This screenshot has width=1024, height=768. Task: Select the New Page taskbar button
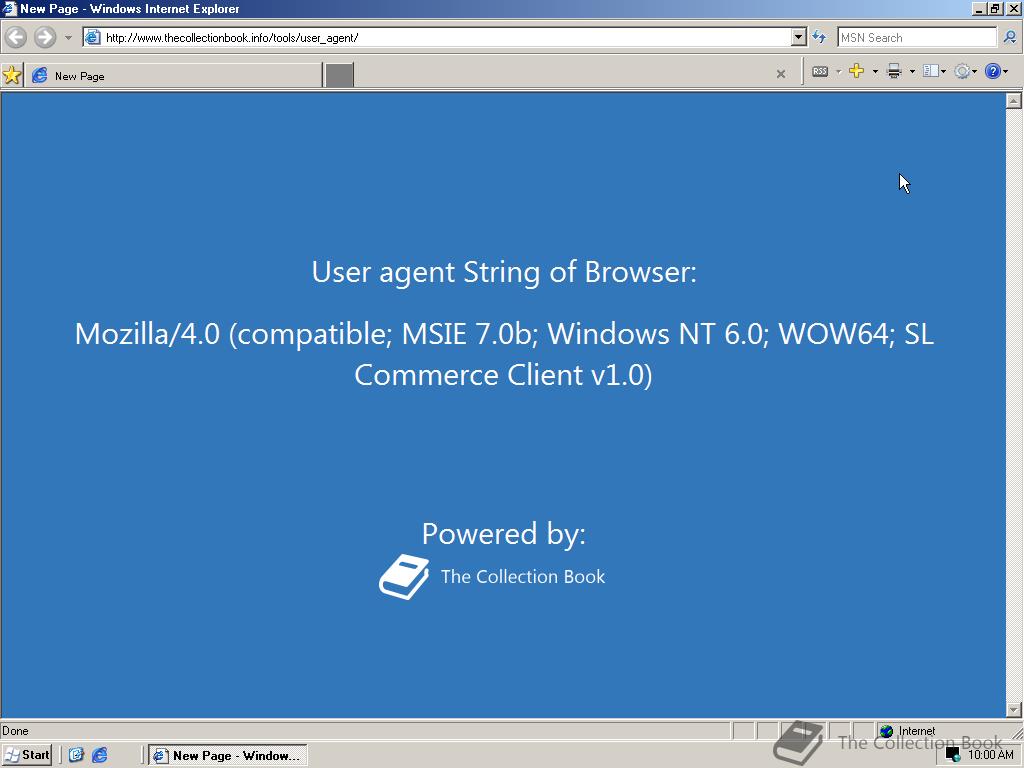click(227, 756)
